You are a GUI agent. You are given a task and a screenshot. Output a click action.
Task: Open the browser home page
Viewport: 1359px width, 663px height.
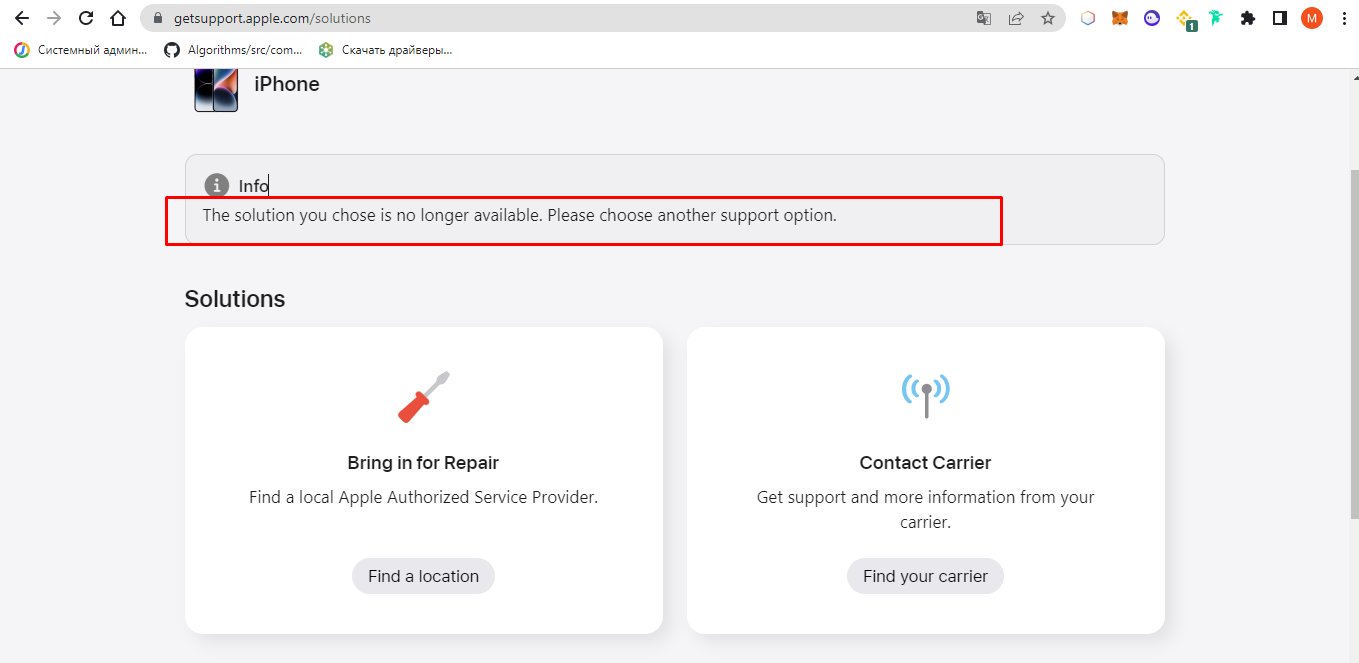[118, 18]
